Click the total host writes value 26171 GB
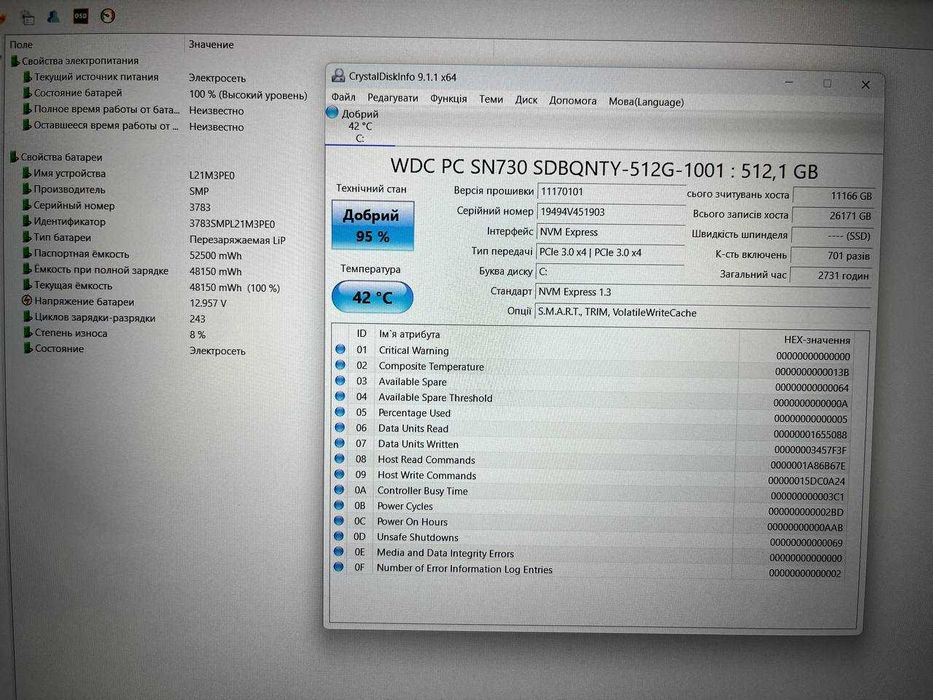933x700 pixels. tap(833, 215)
